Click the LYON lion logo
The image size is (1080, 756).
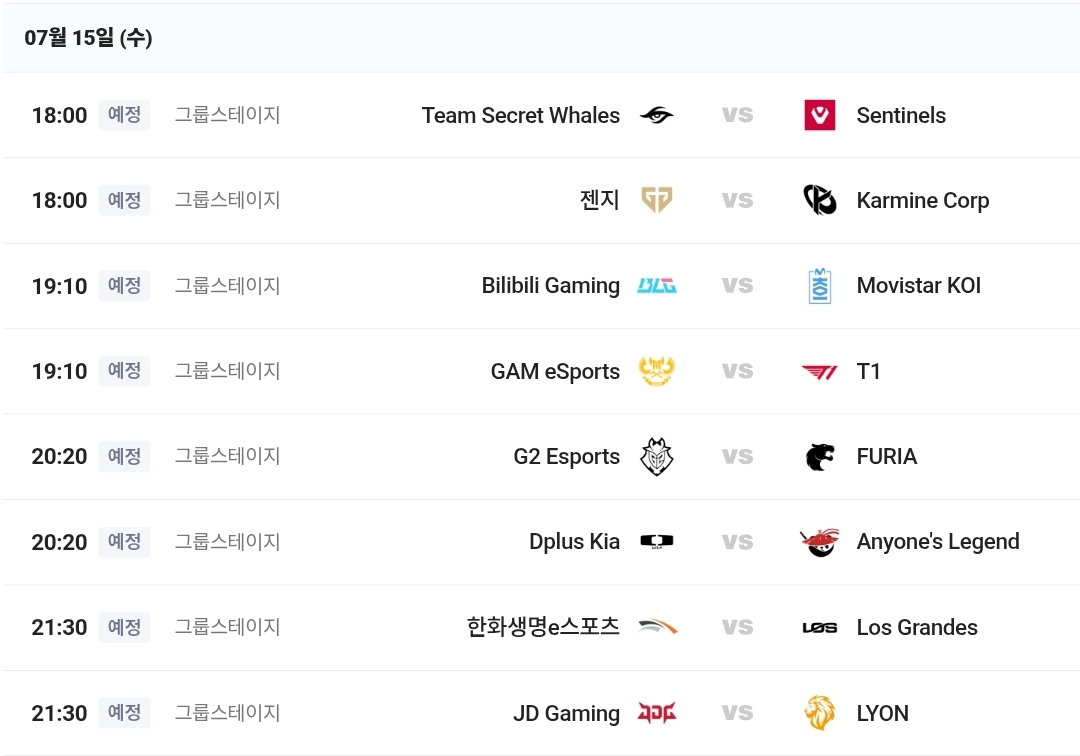820,713
